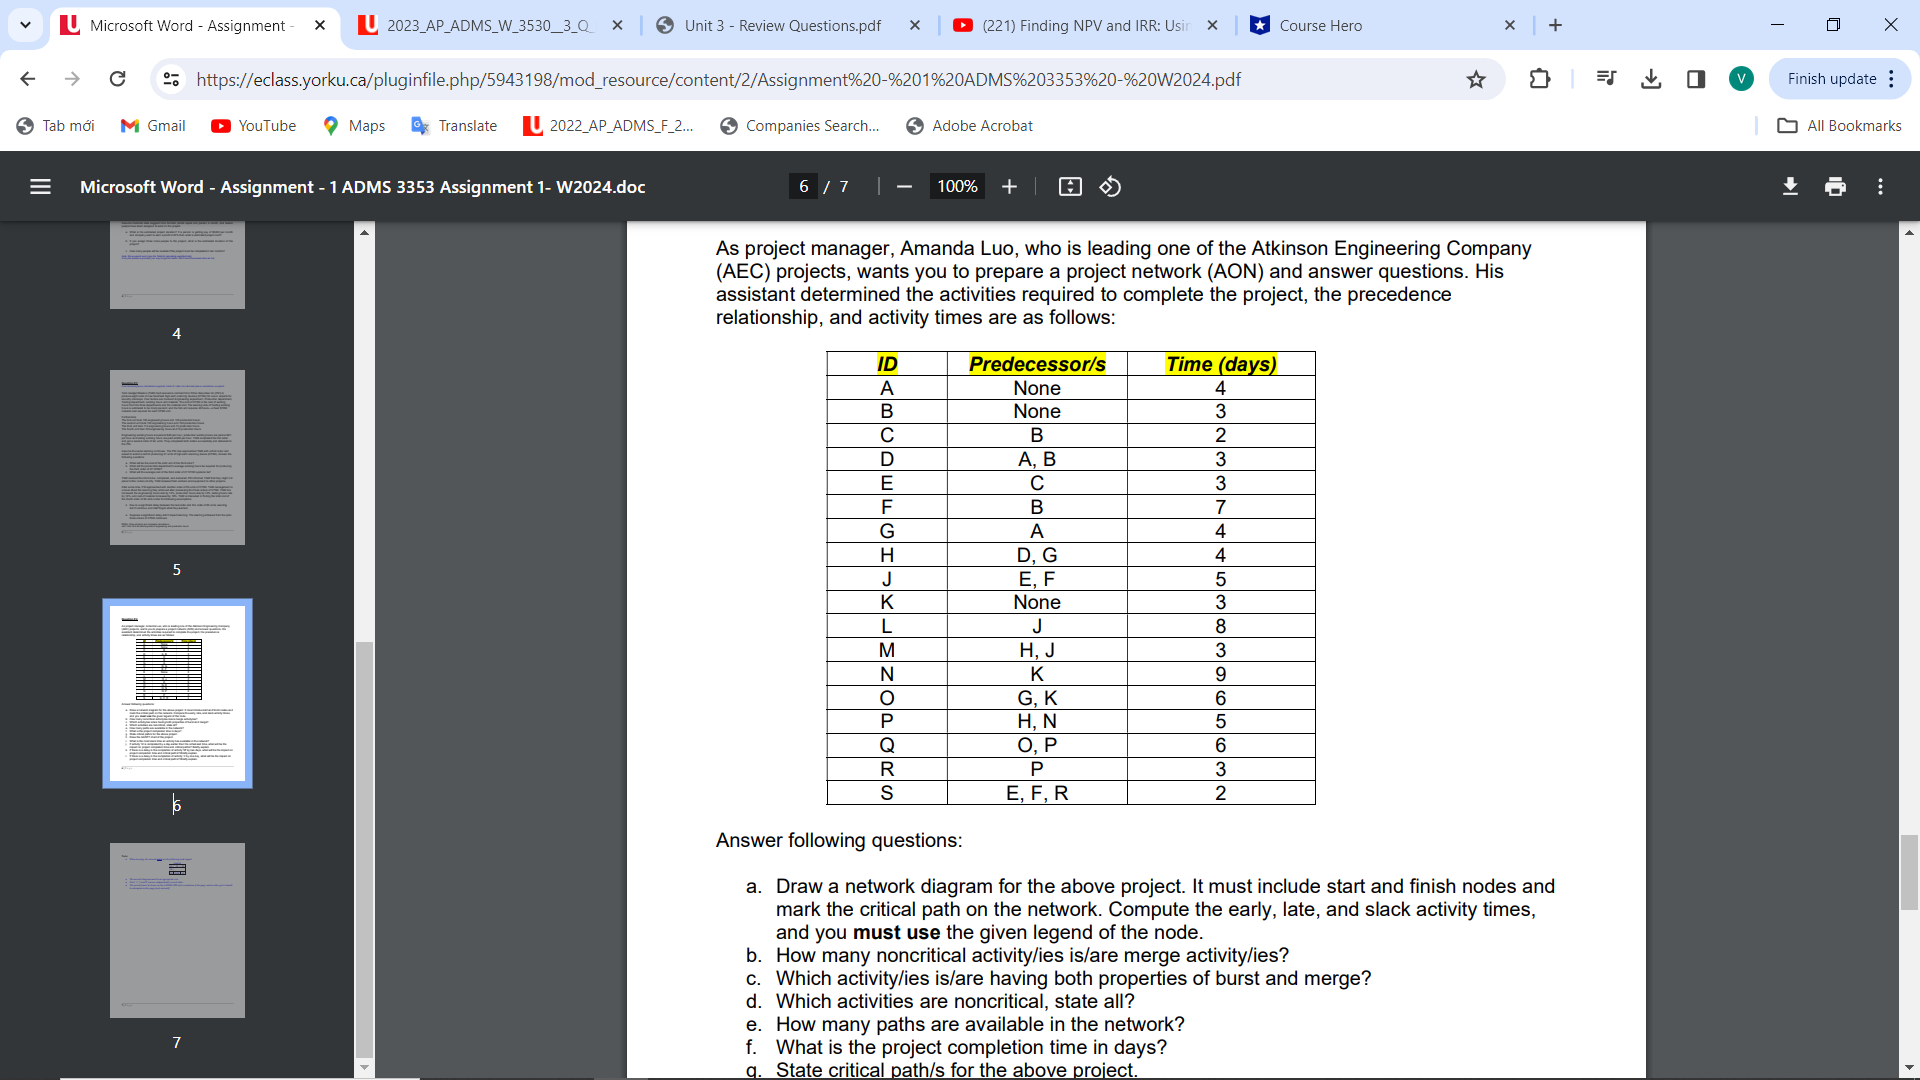Bookmark the current page with the star
The height and width of the screenshot is (1080, 1920).
1476,78
